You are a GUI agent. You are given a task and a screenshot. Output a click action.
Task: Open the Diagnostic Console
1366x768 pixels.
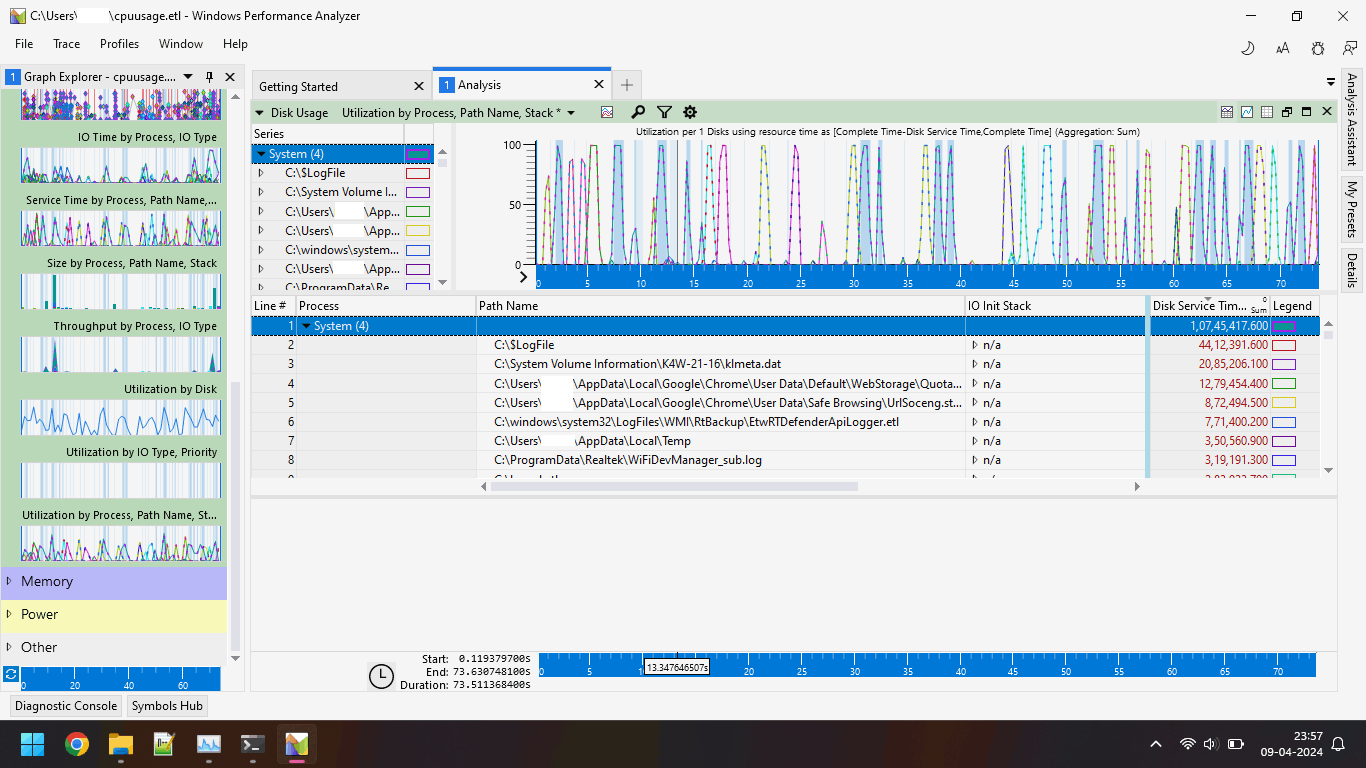pyautogui.click(x=66, y=706)
